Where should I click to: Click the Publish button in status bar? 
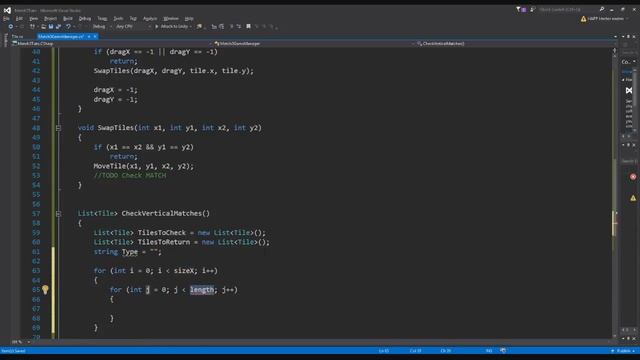pyautogui.click(x=623, y=351)
